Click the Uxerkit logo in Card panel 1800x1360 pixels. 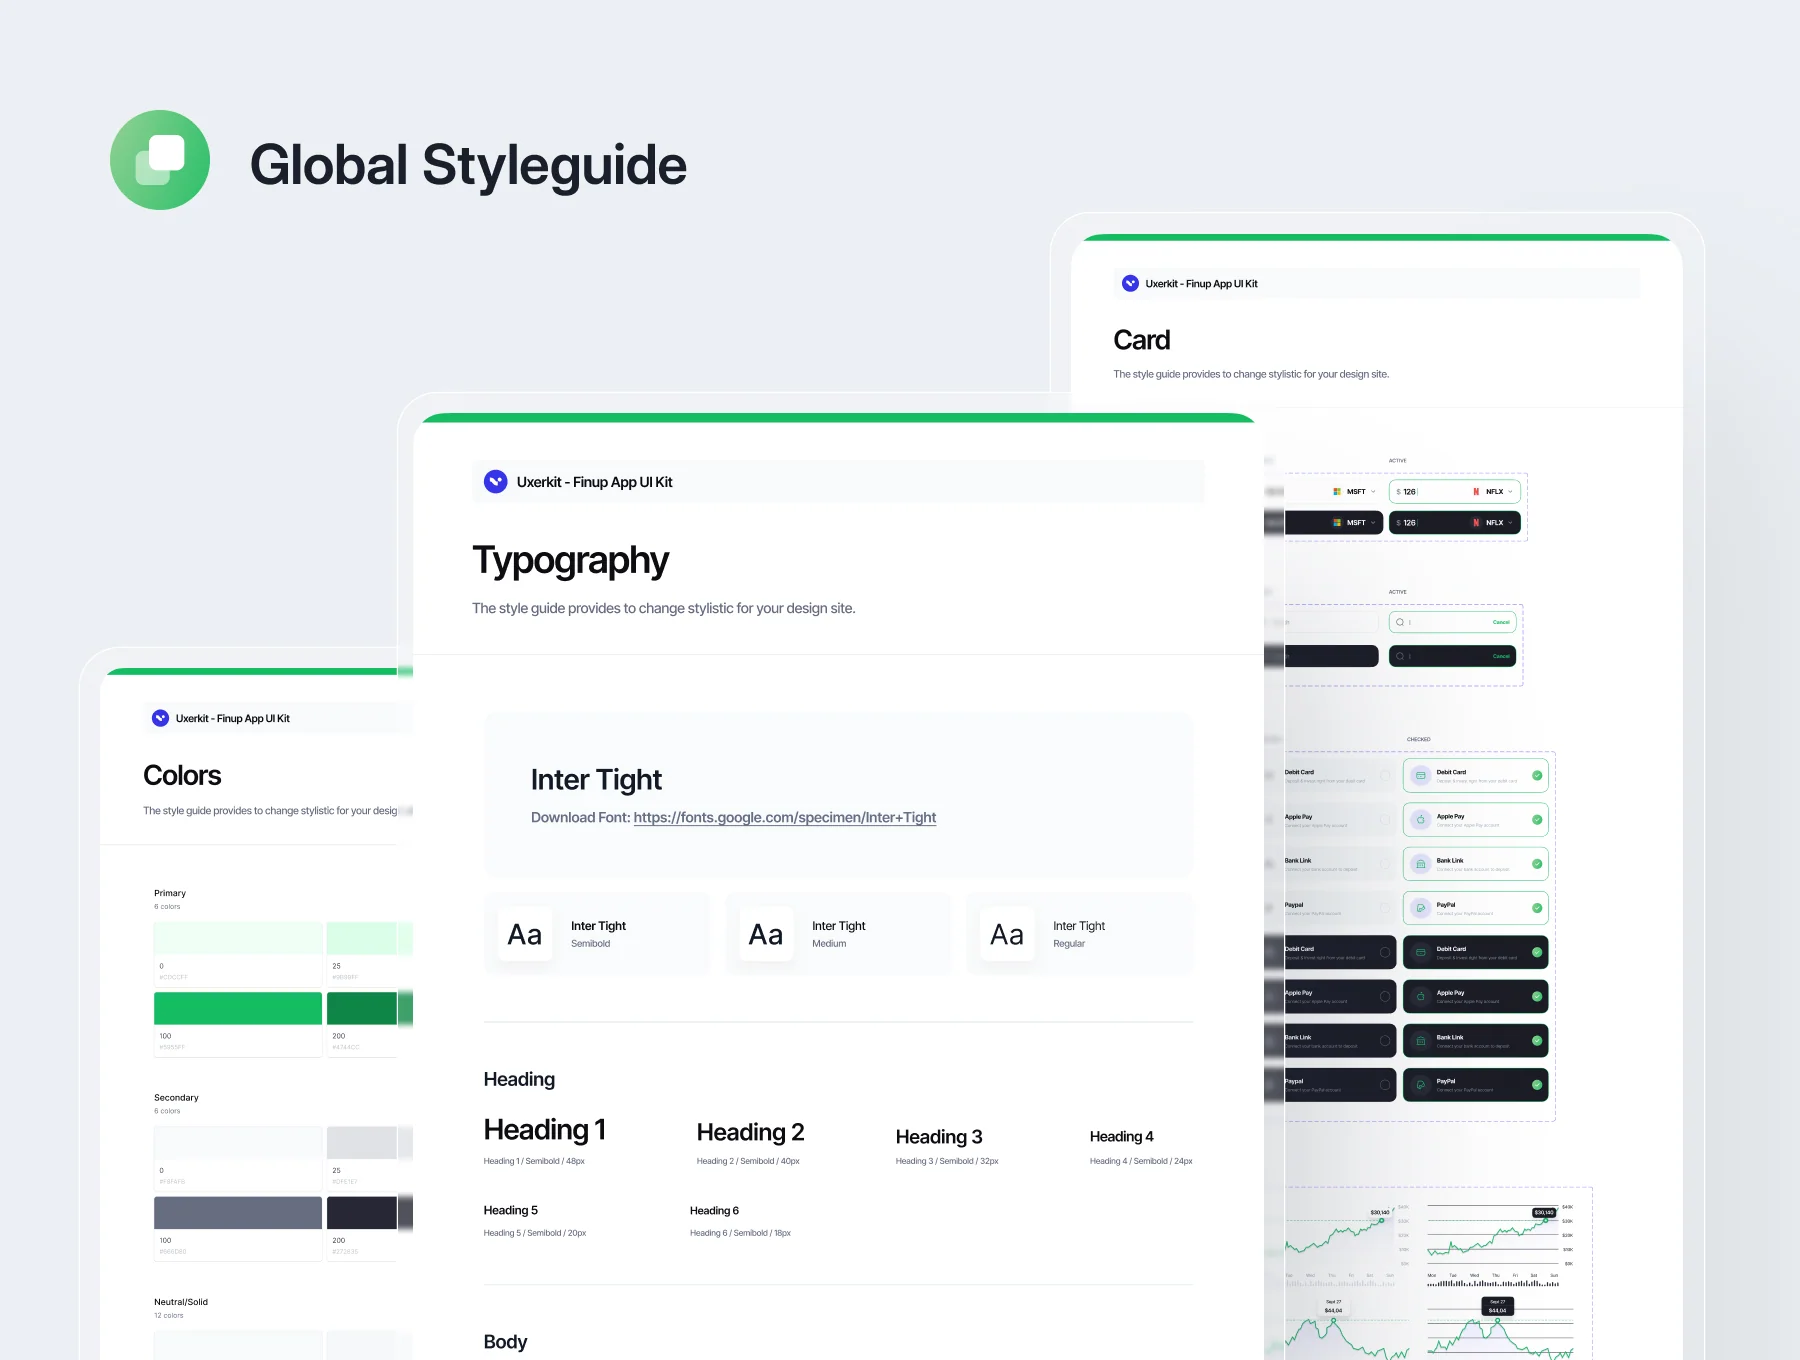point(1130,284)
